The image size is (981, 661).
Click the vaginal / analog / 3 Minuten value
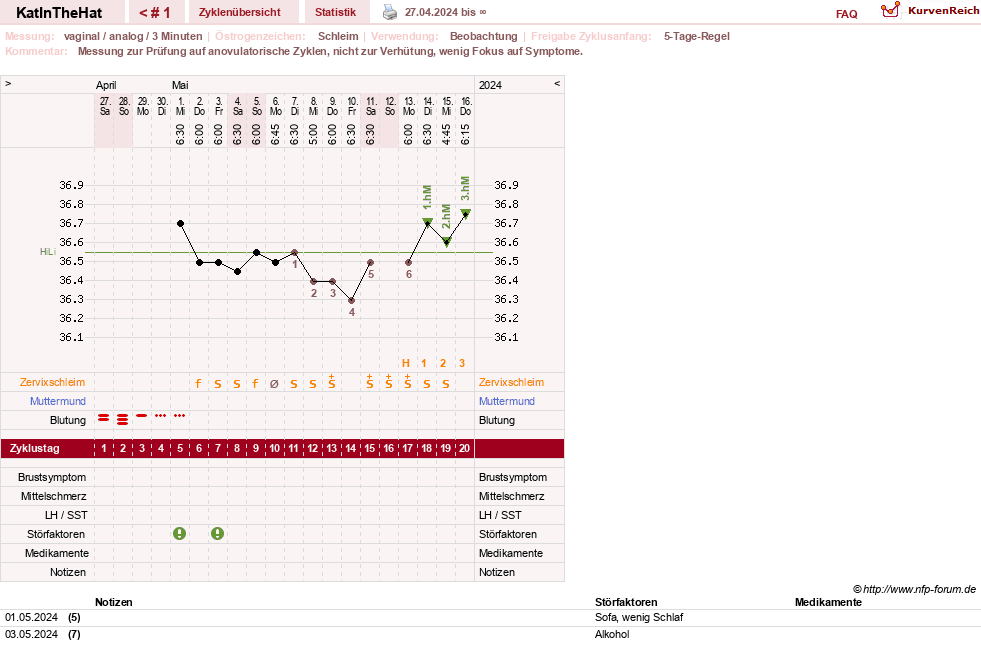[x=133, y=36]
